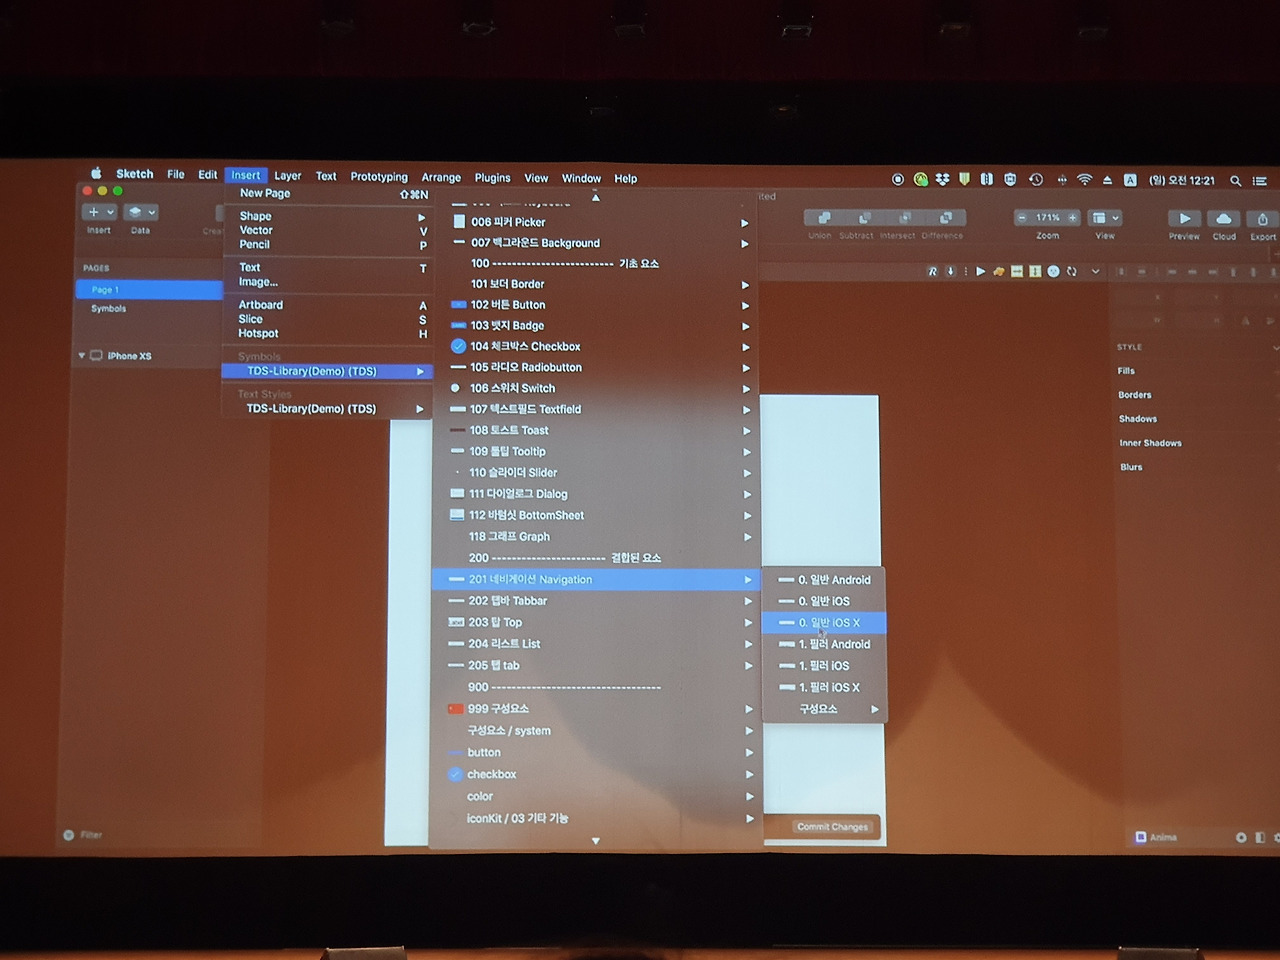Select Page 1 in the Pages list
The height and width of the screenshot is (960, 1280).
tap(149, 290)
